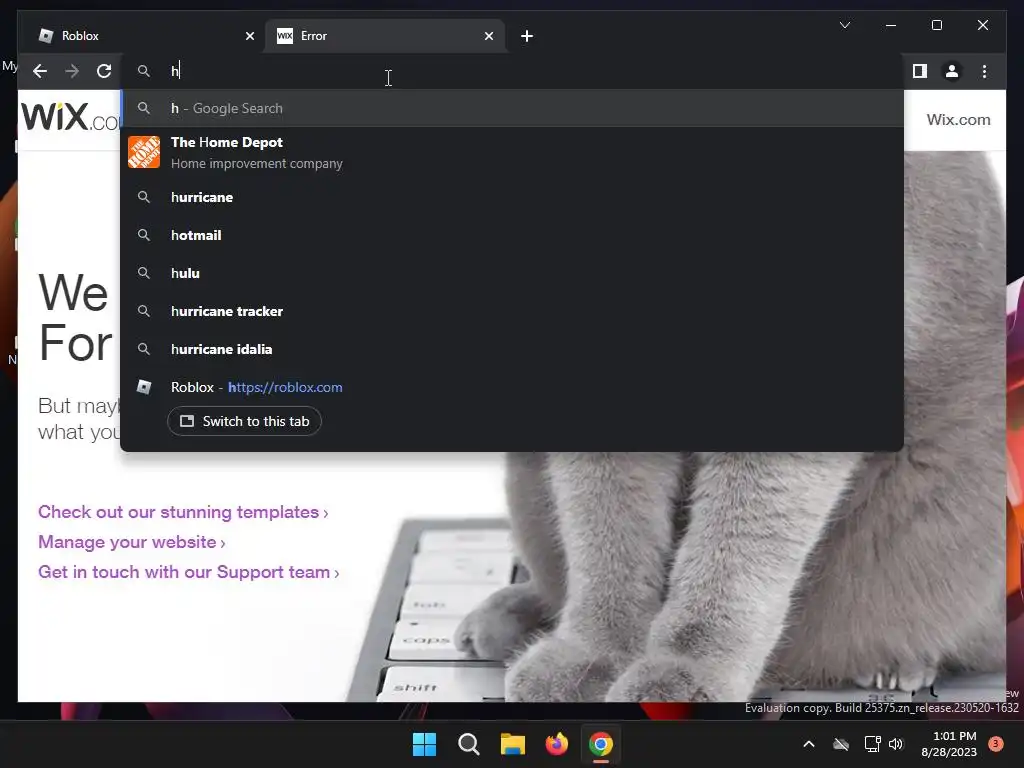This screenshot has height=768, width=1024.
Task: Close the Roblox tab
Action: (x=249, y=36)
